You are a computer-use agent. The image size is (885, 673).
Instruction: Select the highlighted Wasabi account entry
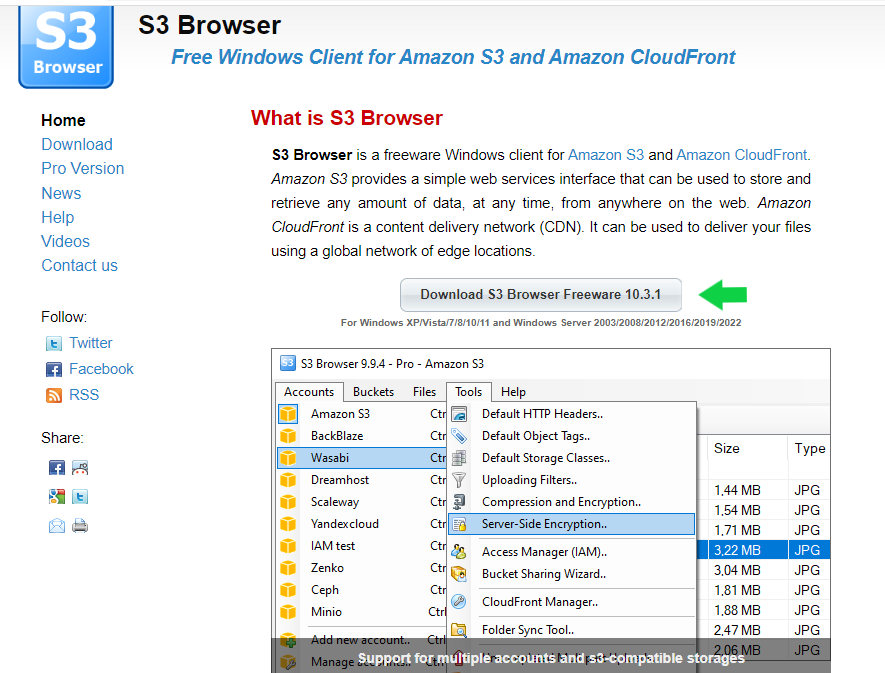[362, 458]
